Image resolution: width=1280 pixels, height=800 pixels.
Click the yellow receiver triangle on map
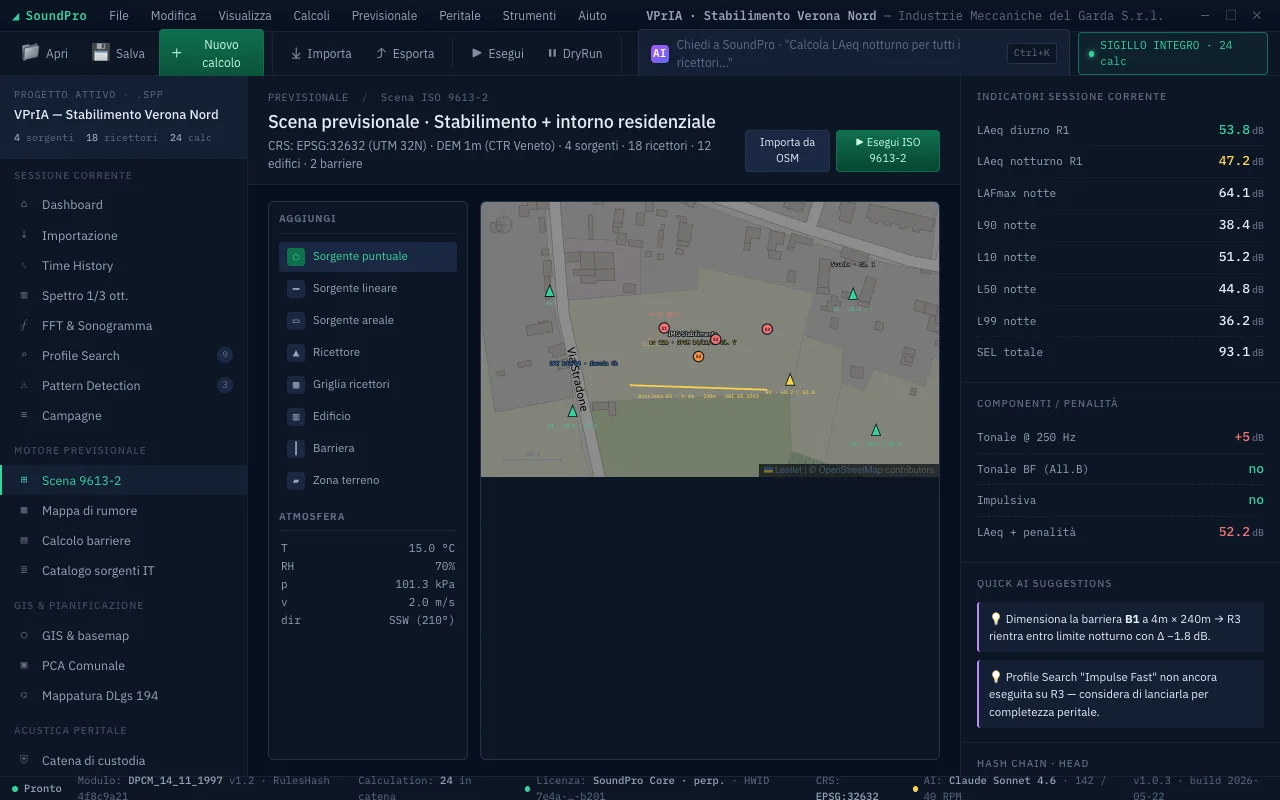pyautogui.click(x=790, y=380)
